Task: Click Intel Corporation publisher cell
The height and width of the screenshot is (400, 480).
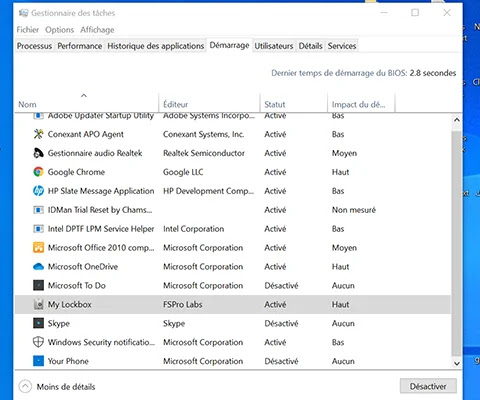Action: (194, 229)
